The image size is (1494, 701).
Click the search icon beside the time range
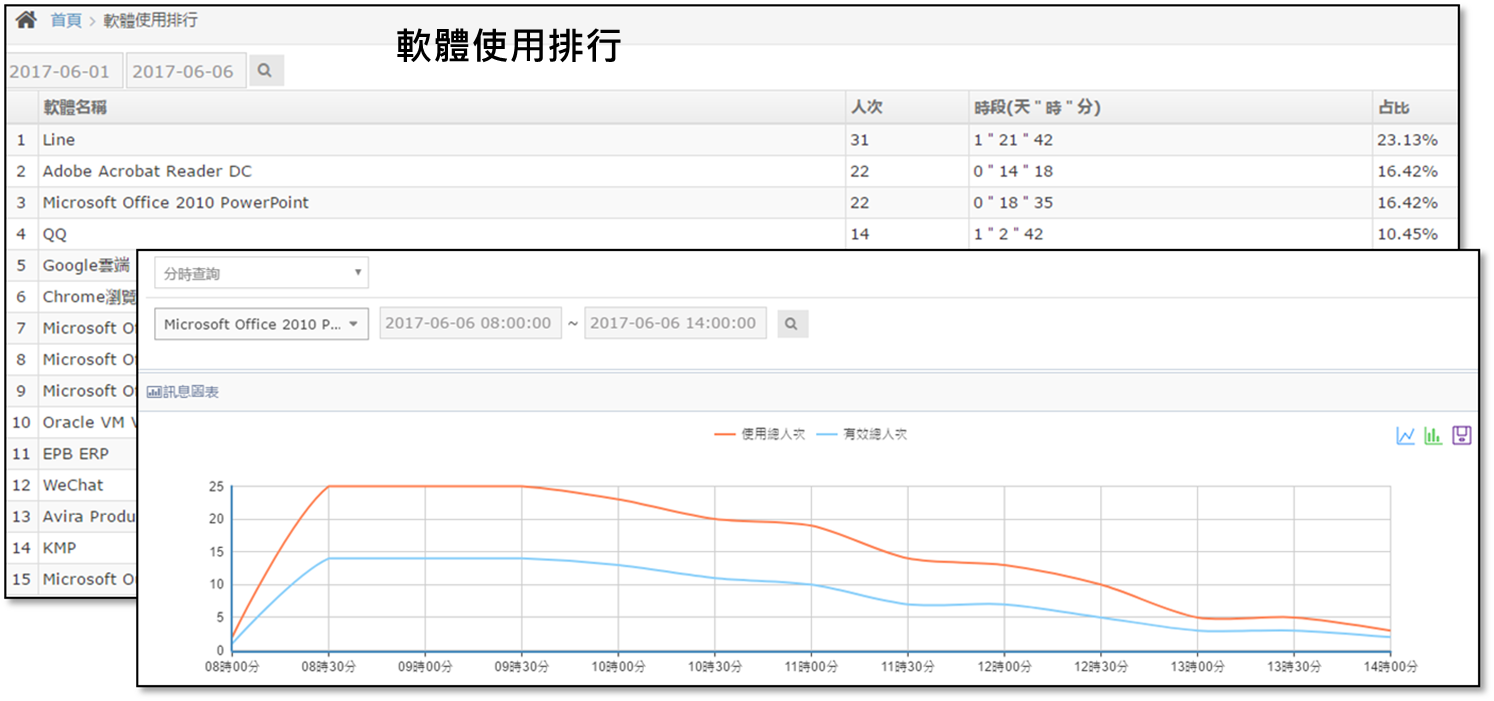pyautogui.click(x=792, y=324)
